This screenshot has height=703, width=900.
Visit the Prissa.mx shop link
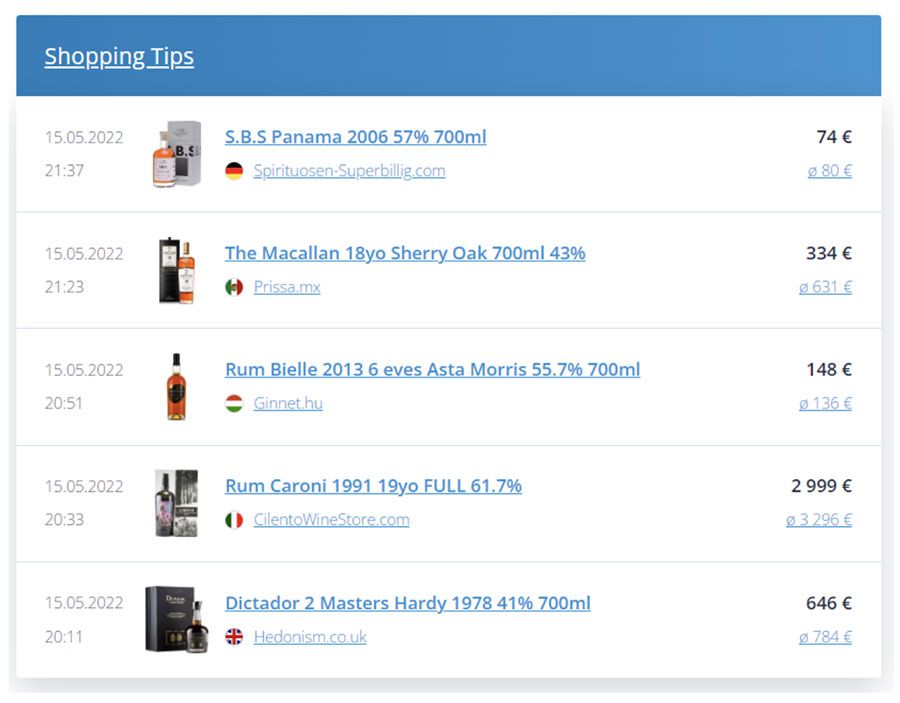pos(287,287)
